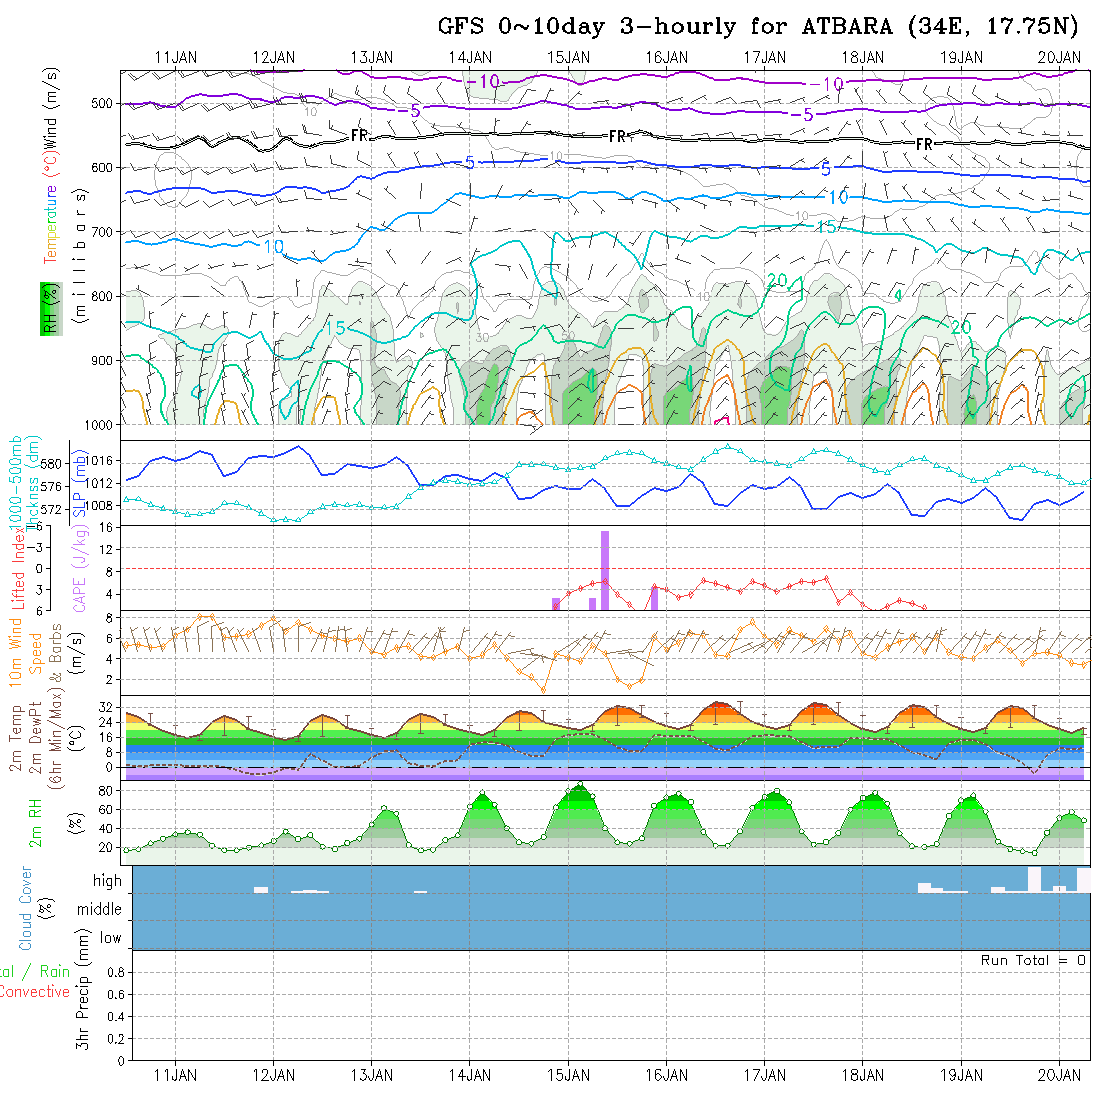
Task: Click the '2m RH' axis label
Action: [36, 822]
